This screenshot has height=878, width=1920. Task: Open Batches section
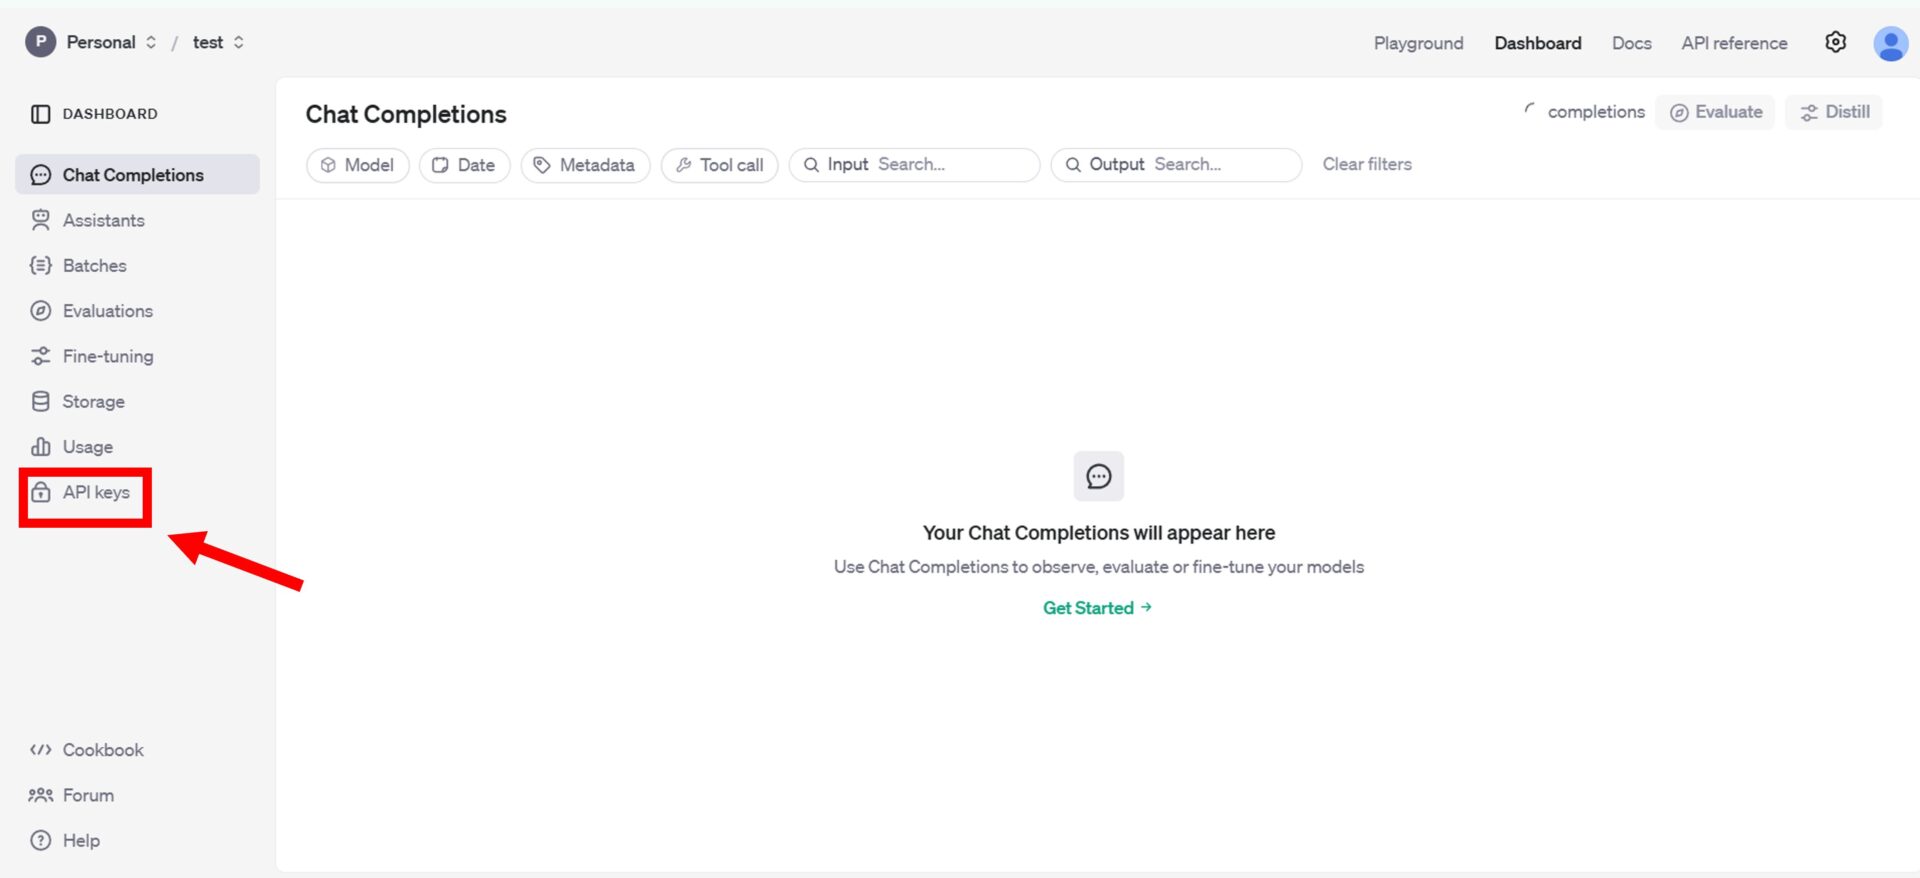(94, 265)
